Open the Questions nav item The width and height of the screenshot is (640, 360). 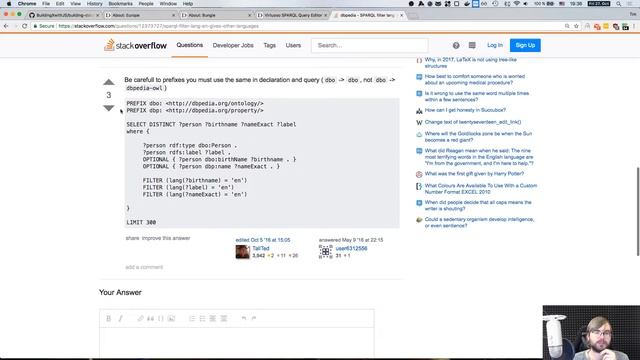[x=190, y=45]
